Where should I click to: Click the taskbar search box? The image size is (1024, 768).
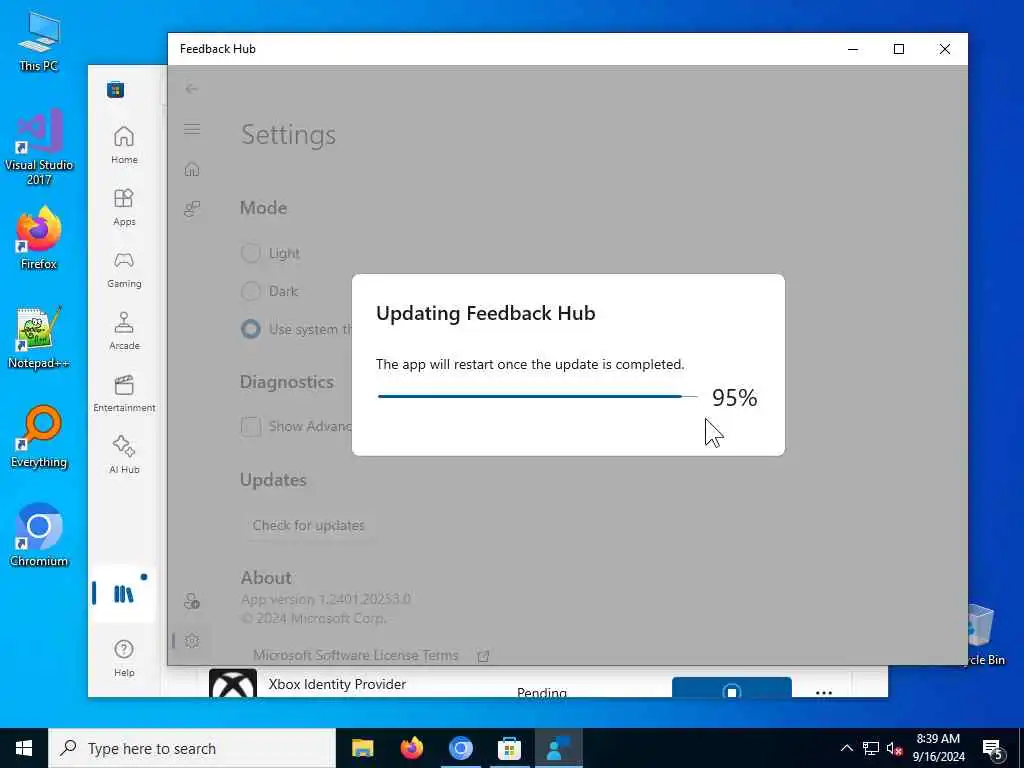pyautogui.click(x=192, y=748)
